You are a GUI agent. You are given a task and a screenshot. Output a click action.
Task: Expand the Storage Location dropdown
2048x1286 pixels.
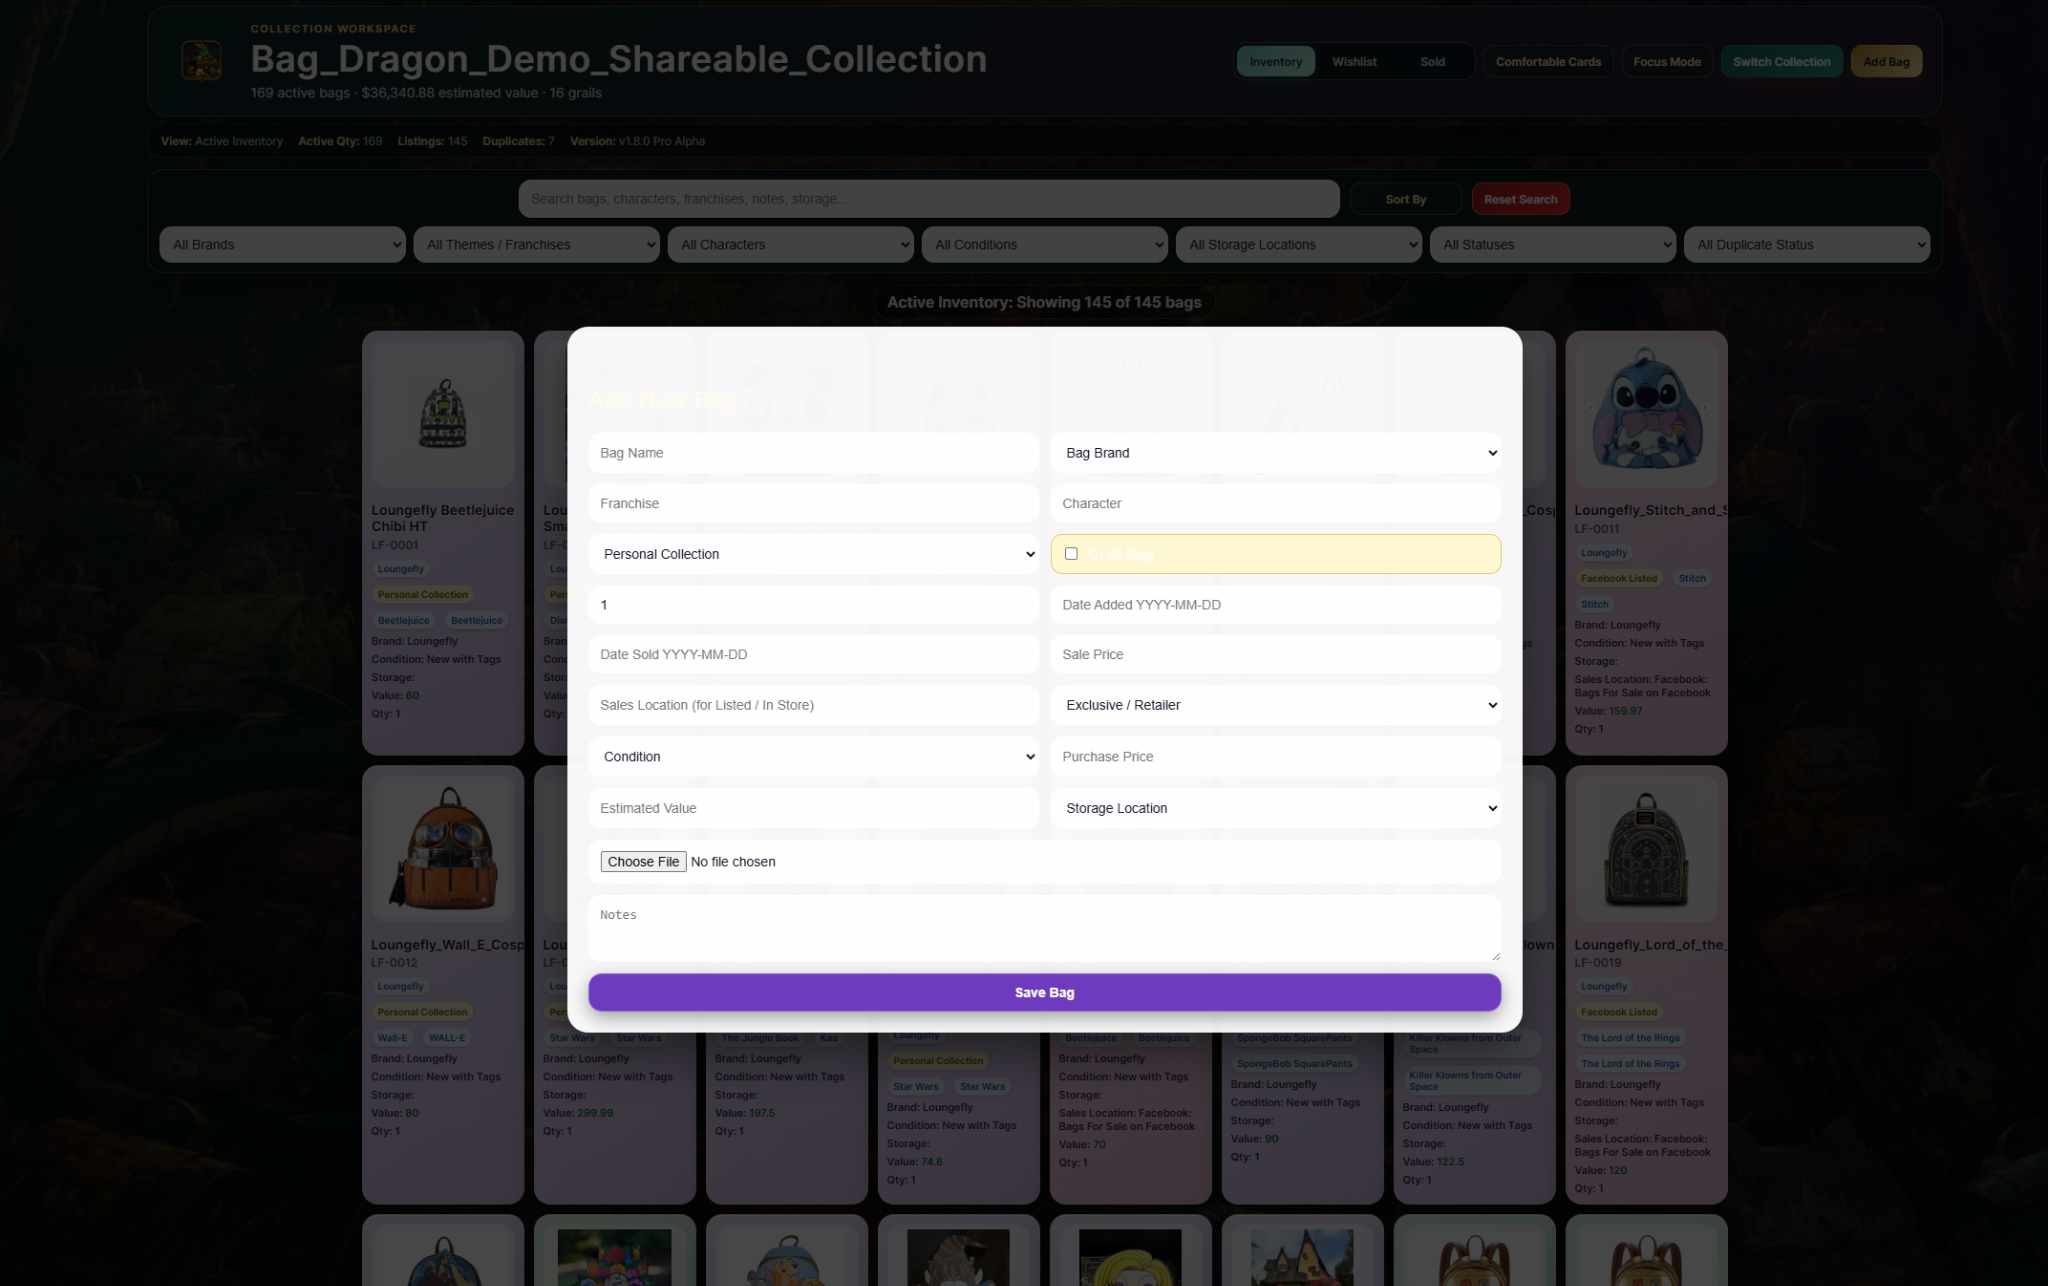click(x=1275, y=808)
